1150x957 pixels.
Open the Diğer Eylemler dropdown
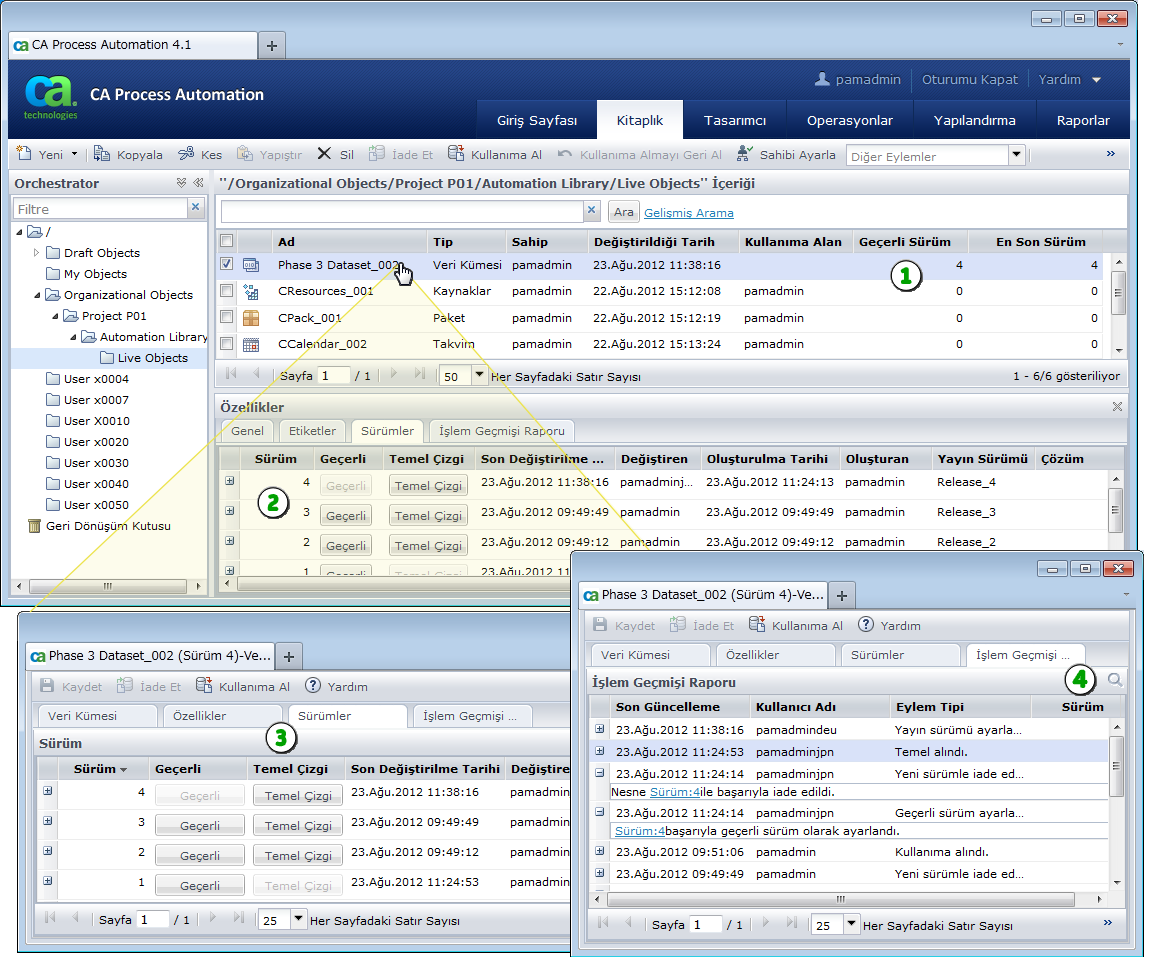point(1017,155)
